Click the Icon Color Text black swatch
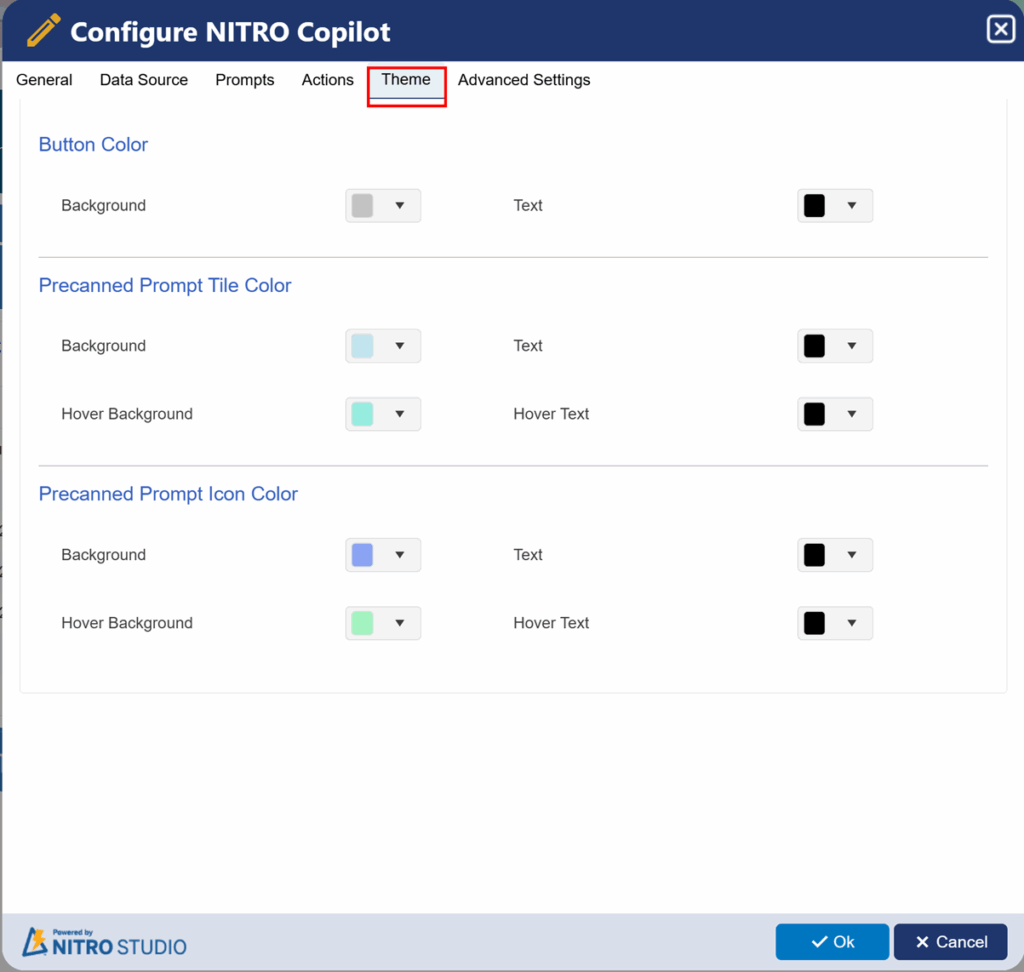Screen dimensions: 1024x972 pos(814,555)
